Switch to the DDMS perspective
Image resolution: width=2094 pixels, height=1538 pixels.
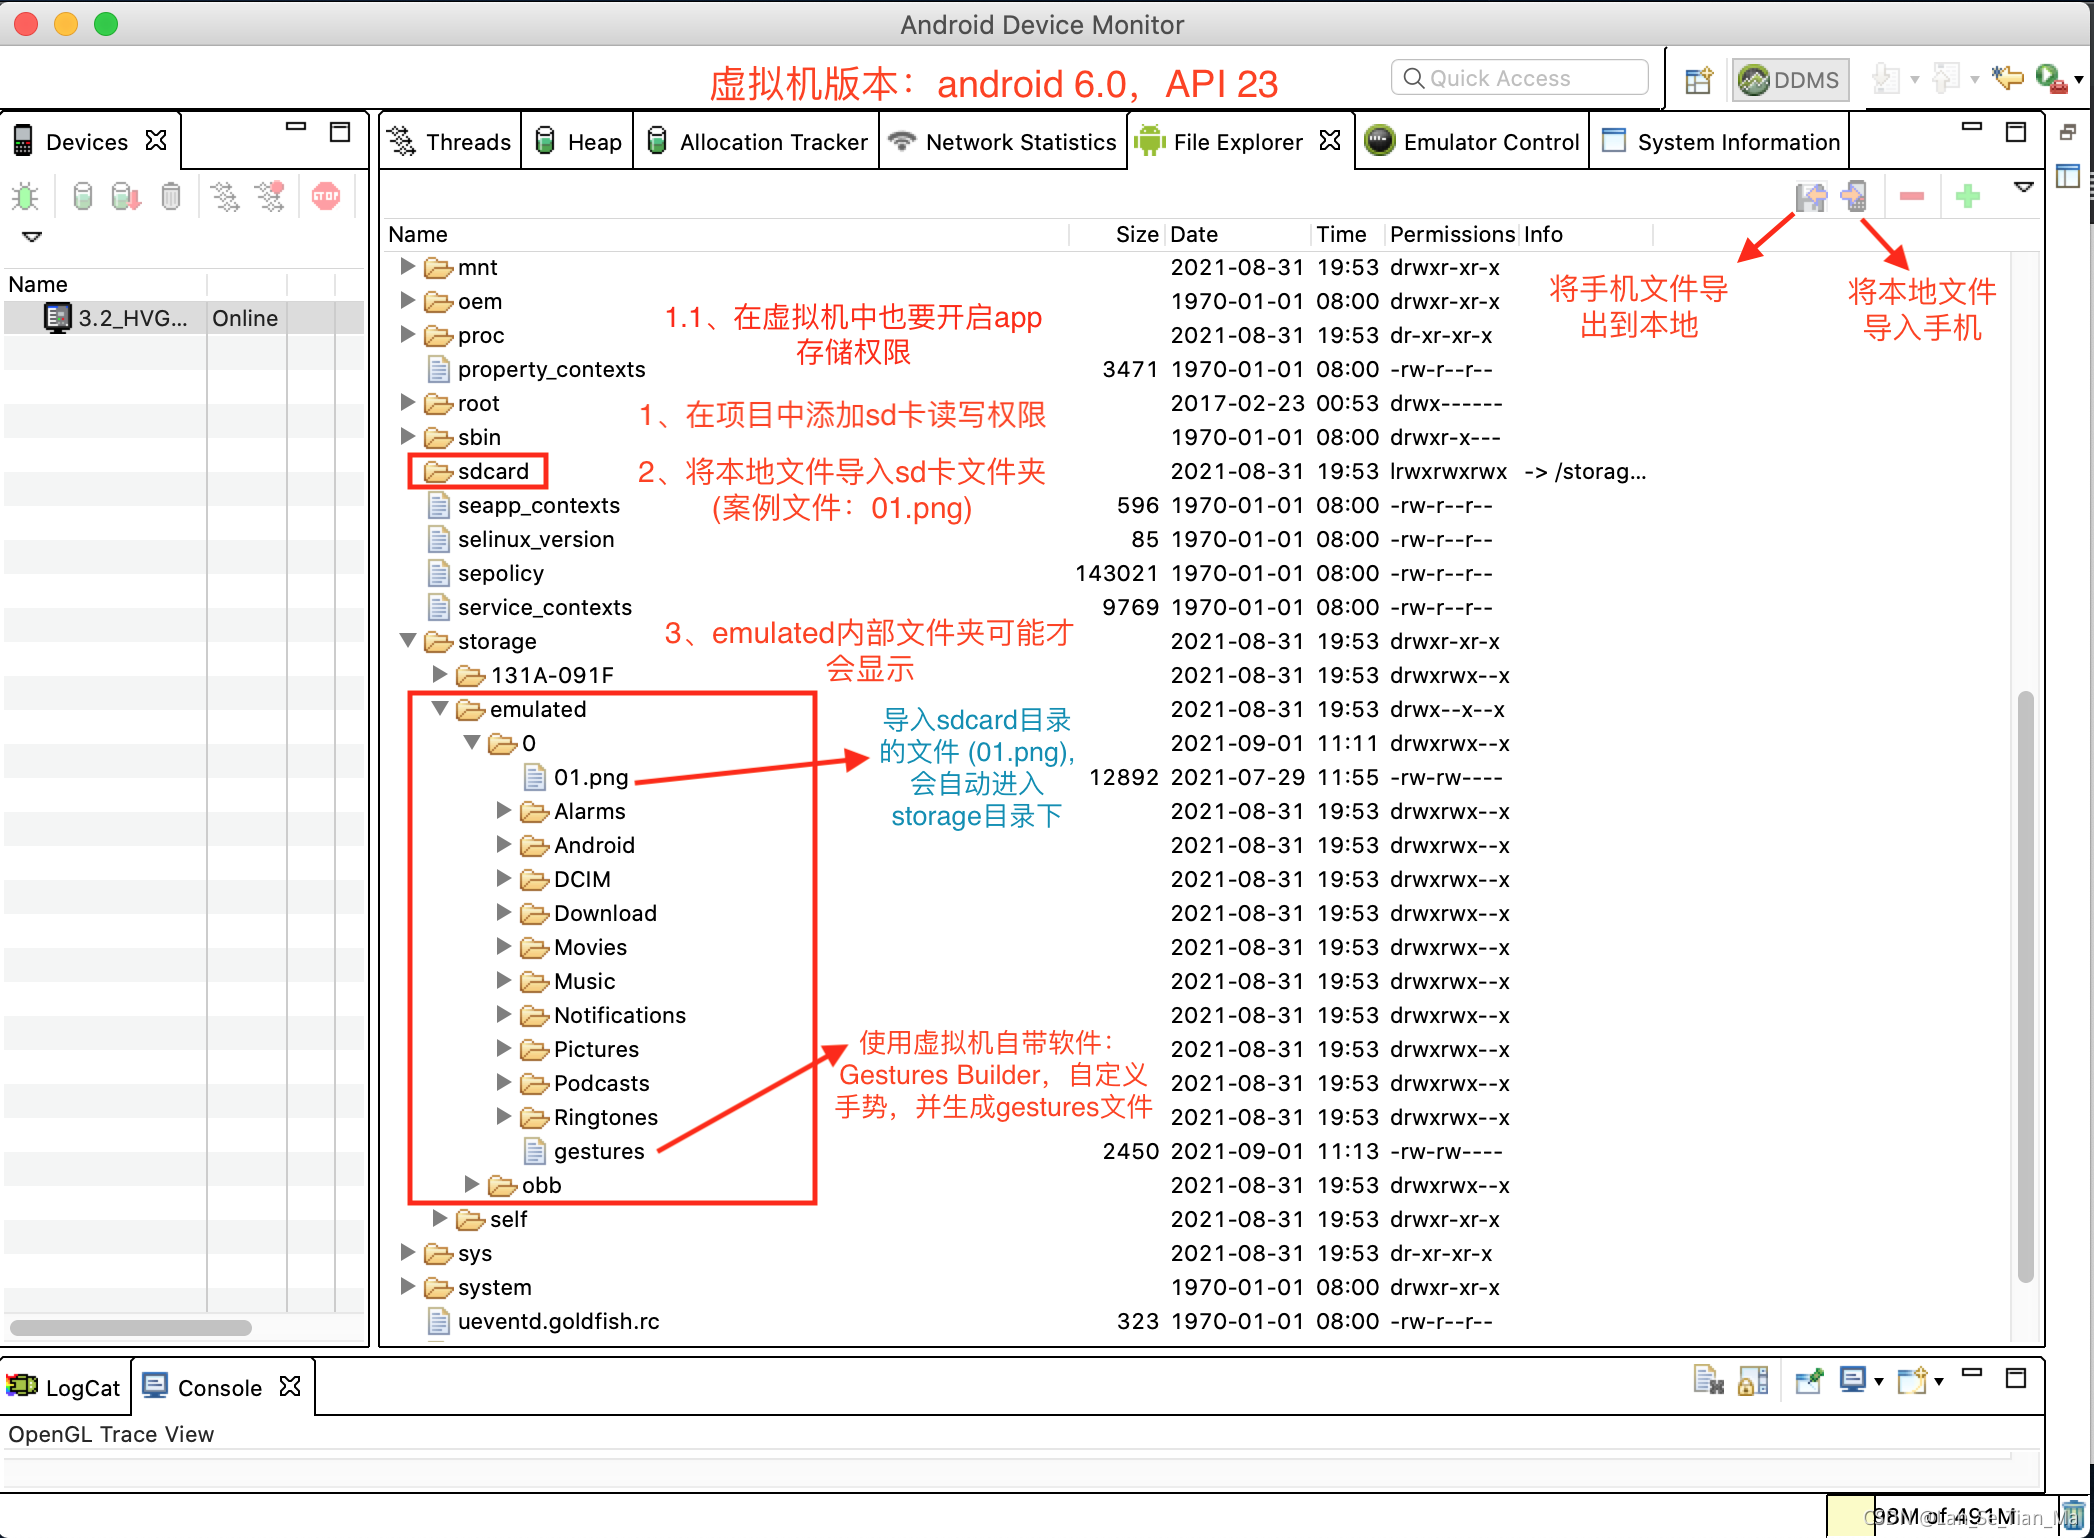[1789, 79]
